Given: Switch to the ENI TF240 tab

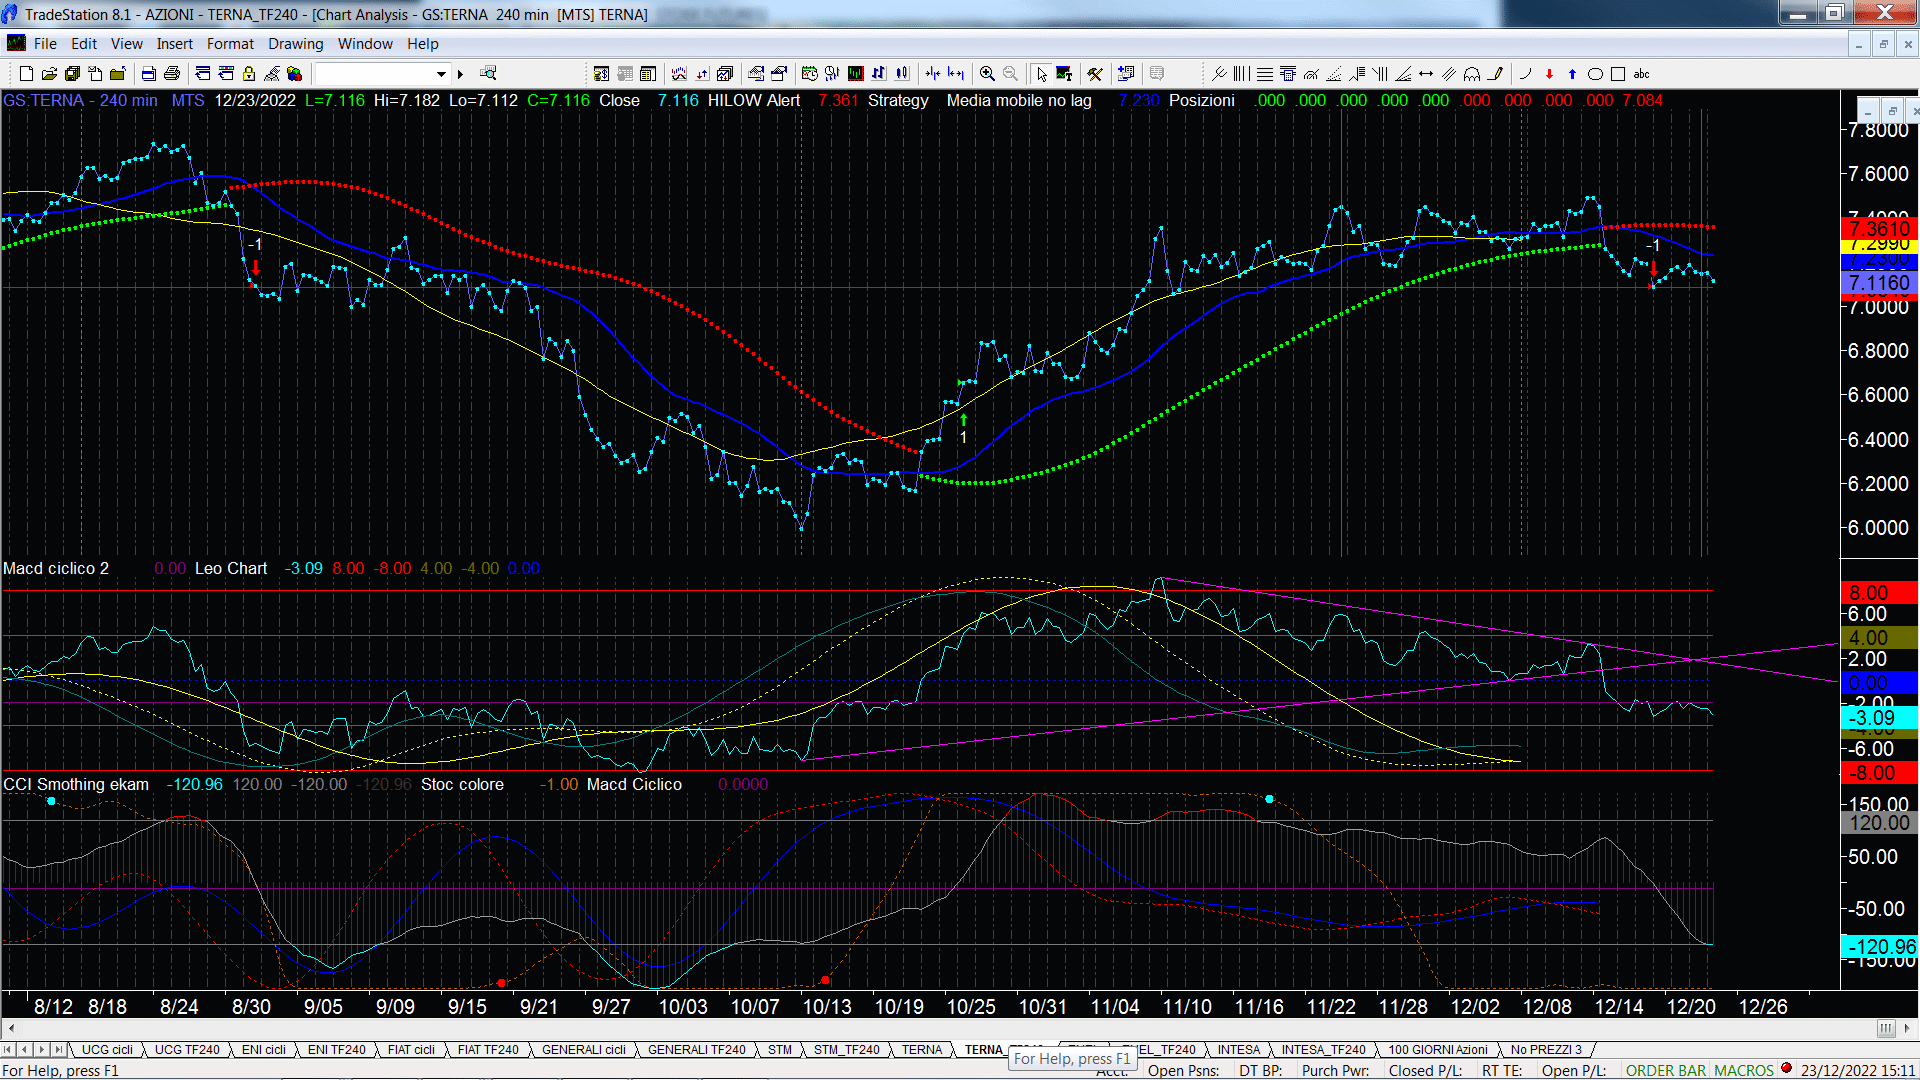Looking at the screenshot, I should coord(337,1050).
